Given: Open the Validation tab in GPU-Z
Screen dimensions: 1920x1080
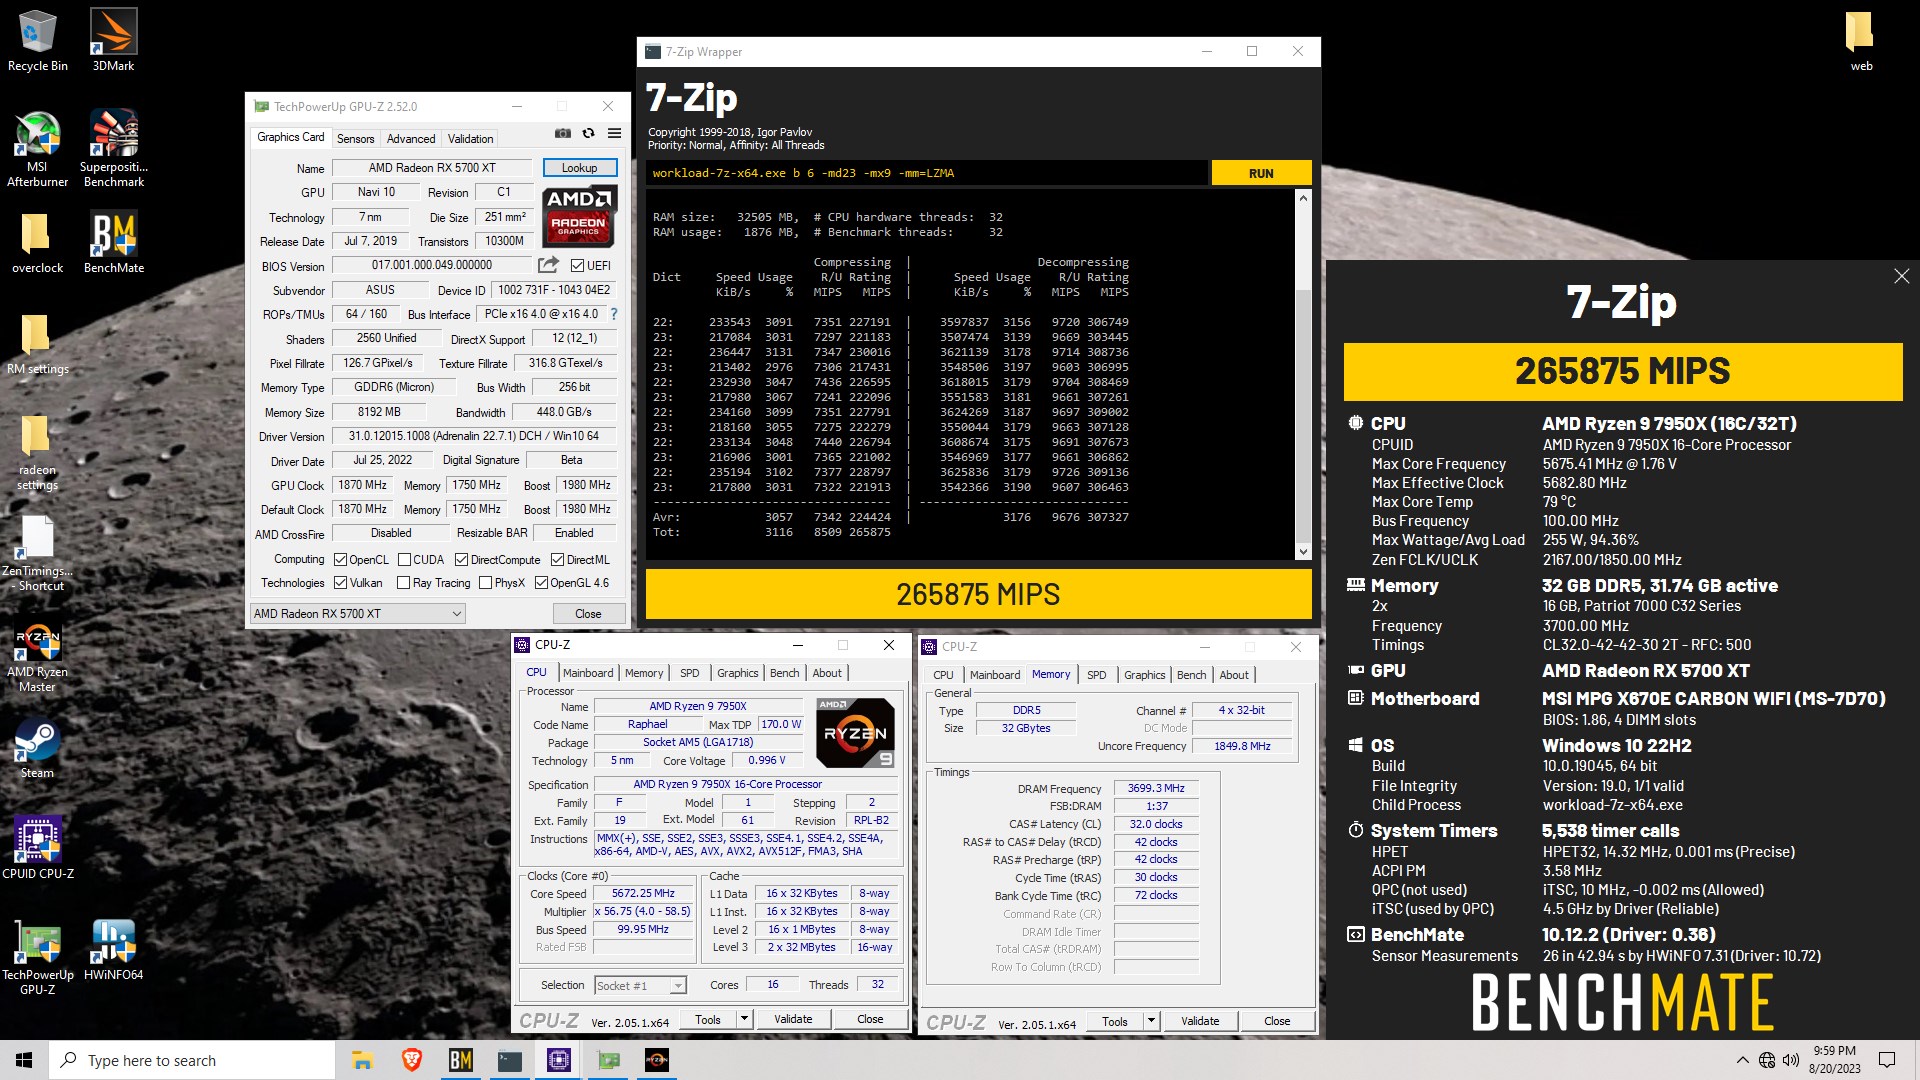Looking at the screenshot, I should [470, 139].
